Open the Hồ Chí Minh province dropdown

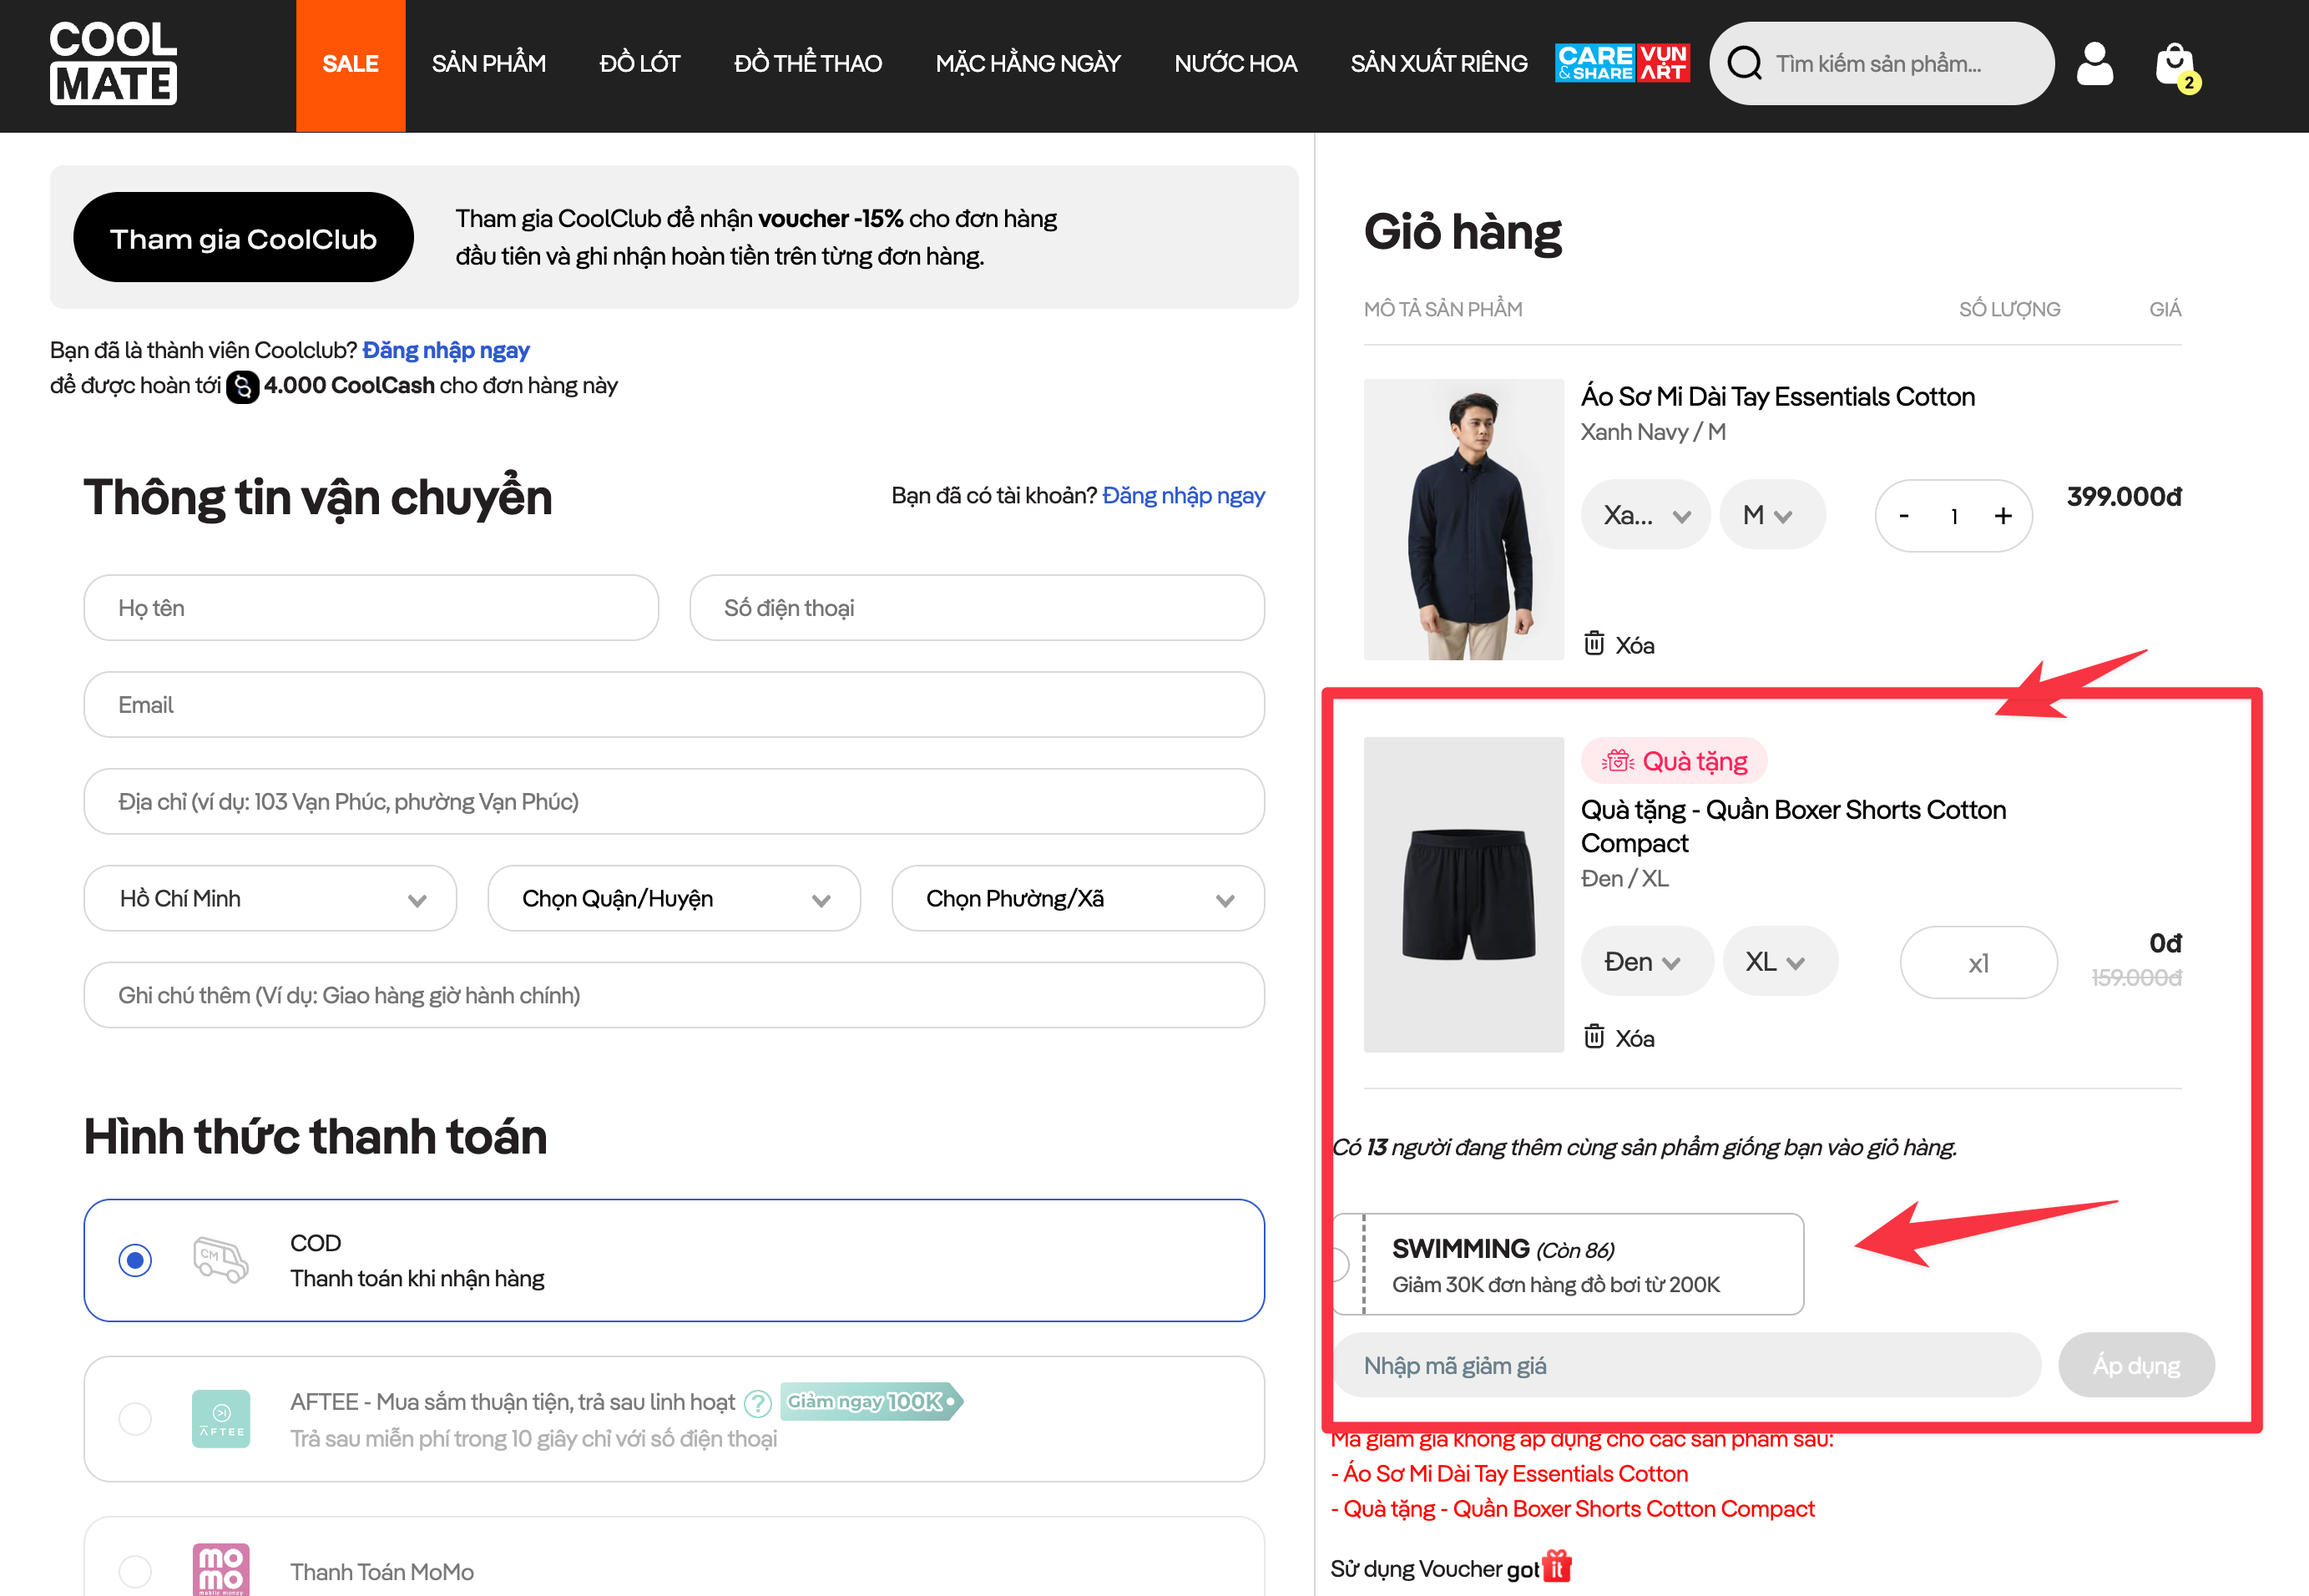click(x=270, y=898)
